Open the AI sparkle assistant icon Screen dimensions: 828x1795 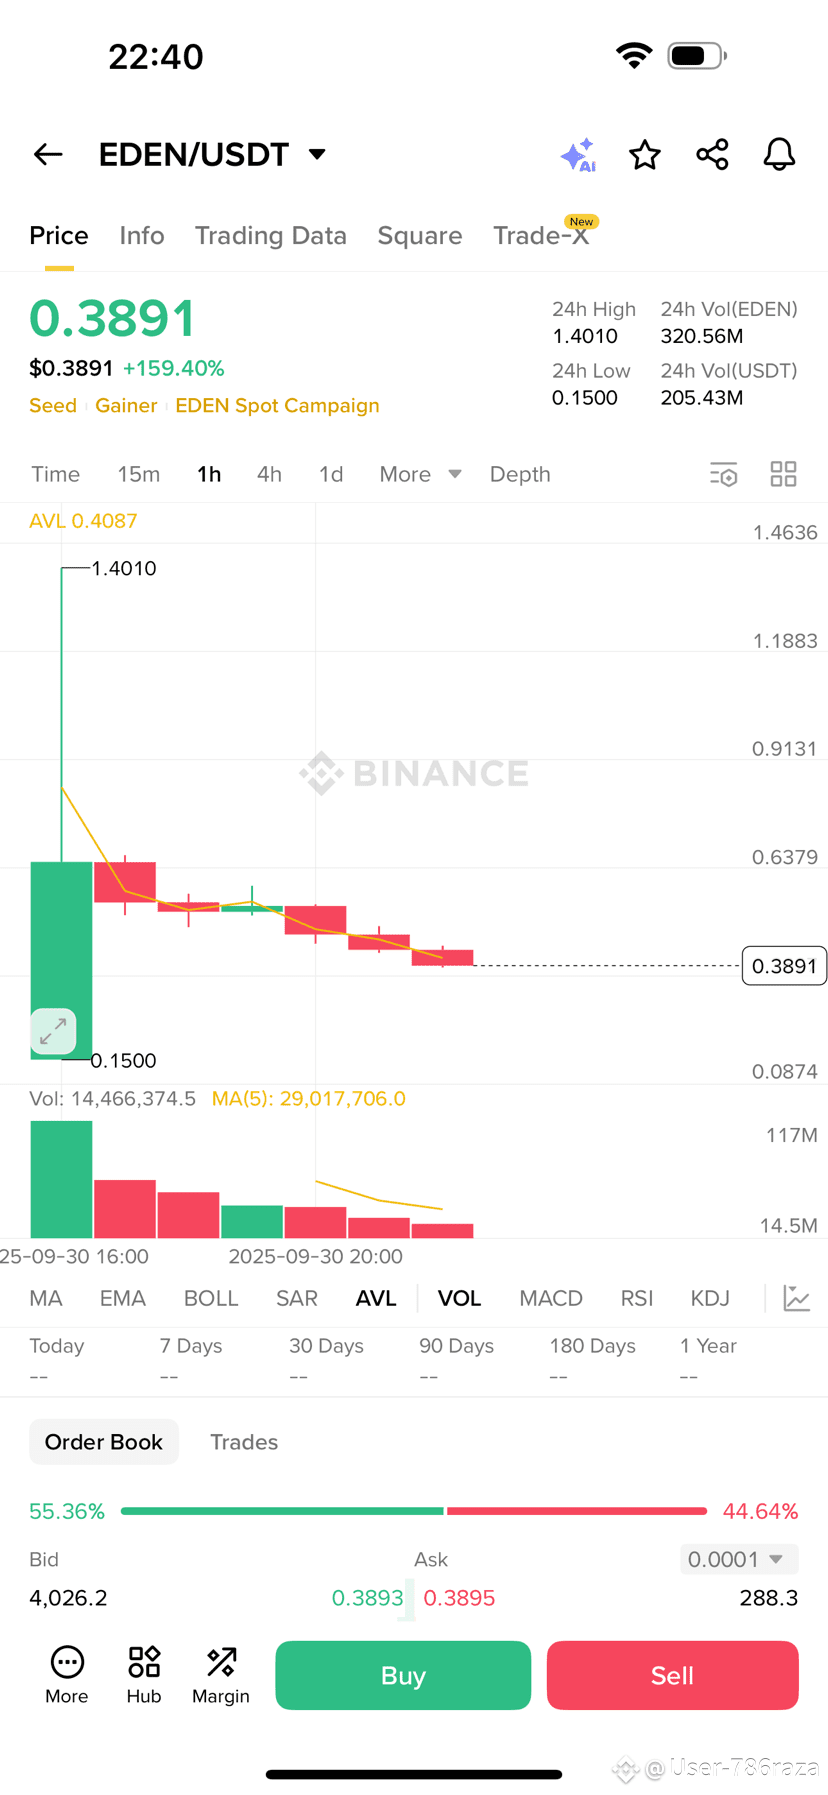(x=578, y=155)
